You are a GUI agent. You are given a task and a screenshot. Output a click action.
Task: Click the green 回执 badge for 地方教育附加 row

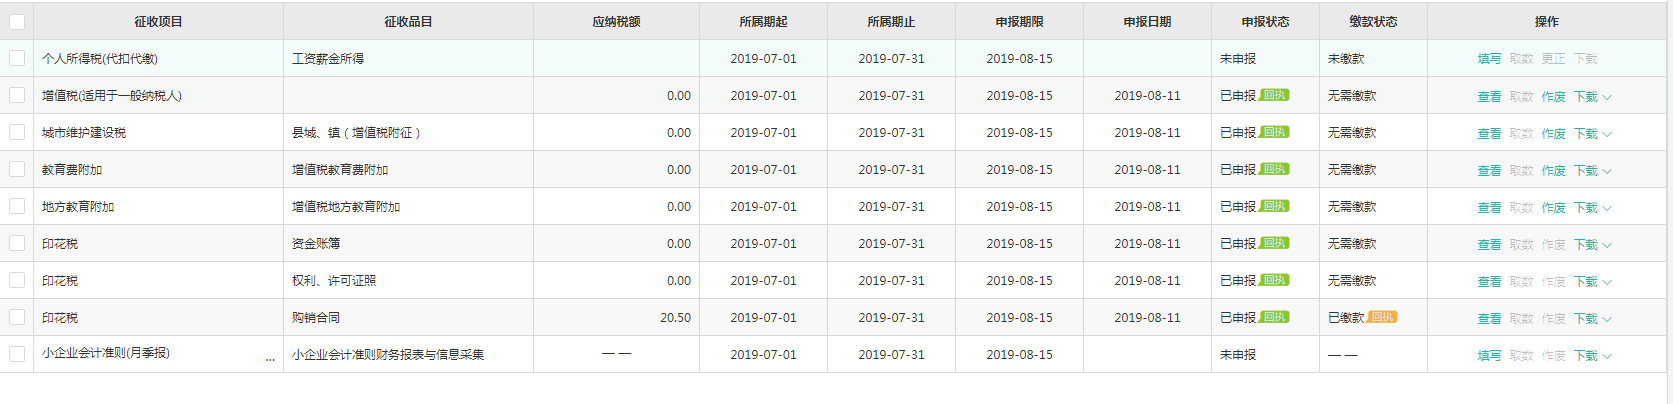pyautogui.click(x=1274, y=206)
